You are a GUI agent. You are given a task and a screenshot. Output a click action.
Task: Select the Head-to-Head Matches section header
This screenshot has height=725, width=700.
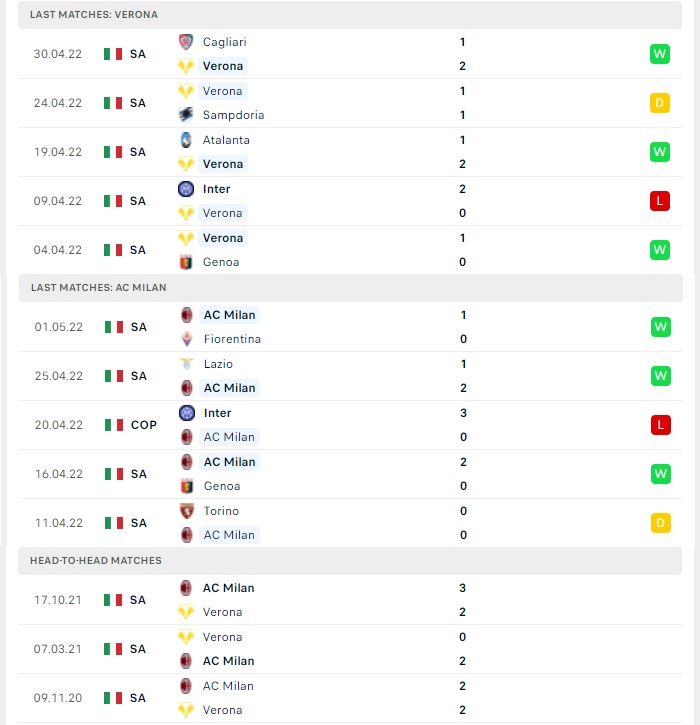(350, 560)
